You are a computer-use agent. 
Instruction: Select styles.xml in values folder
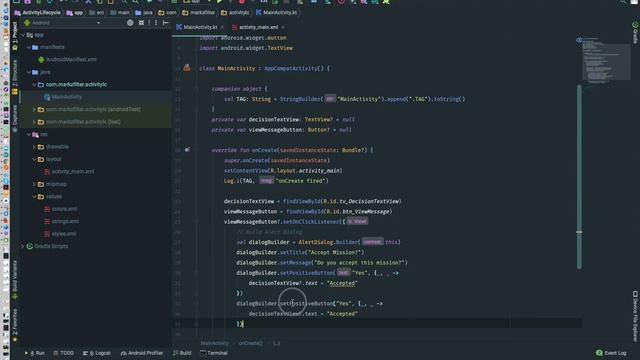pyautogui.click(x=64, y=234)
